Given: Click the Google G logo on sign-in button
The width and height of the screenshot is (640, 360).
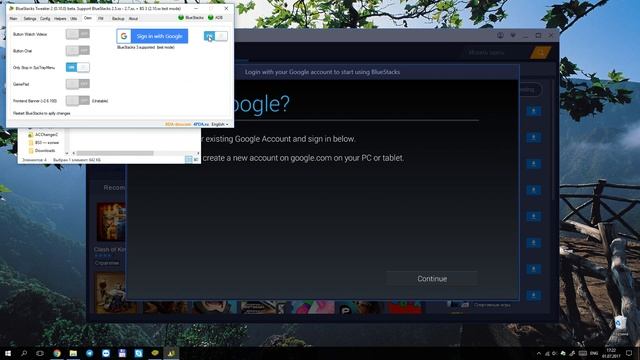Looking at the screenshot, I should pyautogui.click(x=124, y=36).
